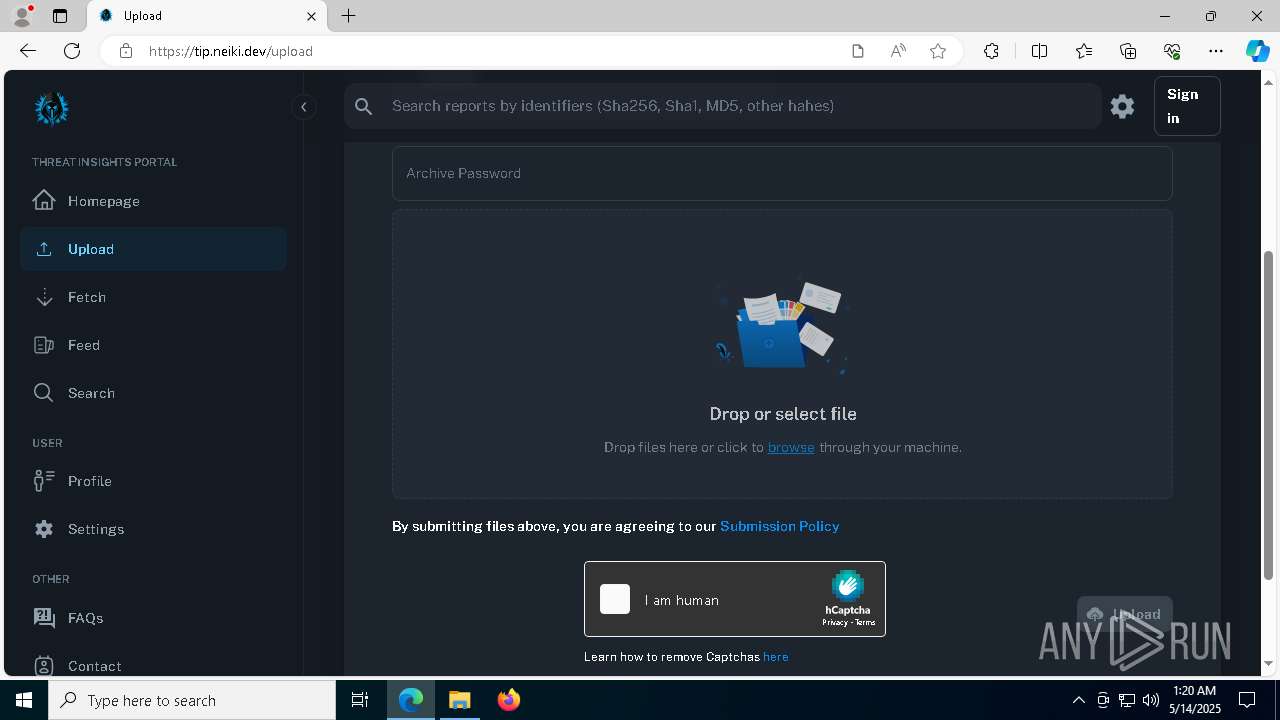Open split screen view
Screen dimensions: 1280x720
coord(1039,51)
